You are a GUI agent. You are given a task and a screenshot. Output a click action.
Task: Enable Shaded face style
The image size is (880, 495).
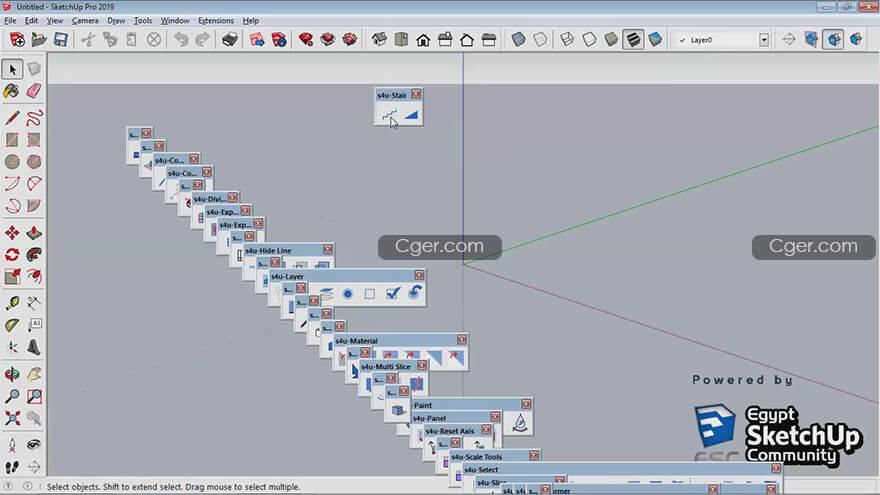tap(611, 39)
